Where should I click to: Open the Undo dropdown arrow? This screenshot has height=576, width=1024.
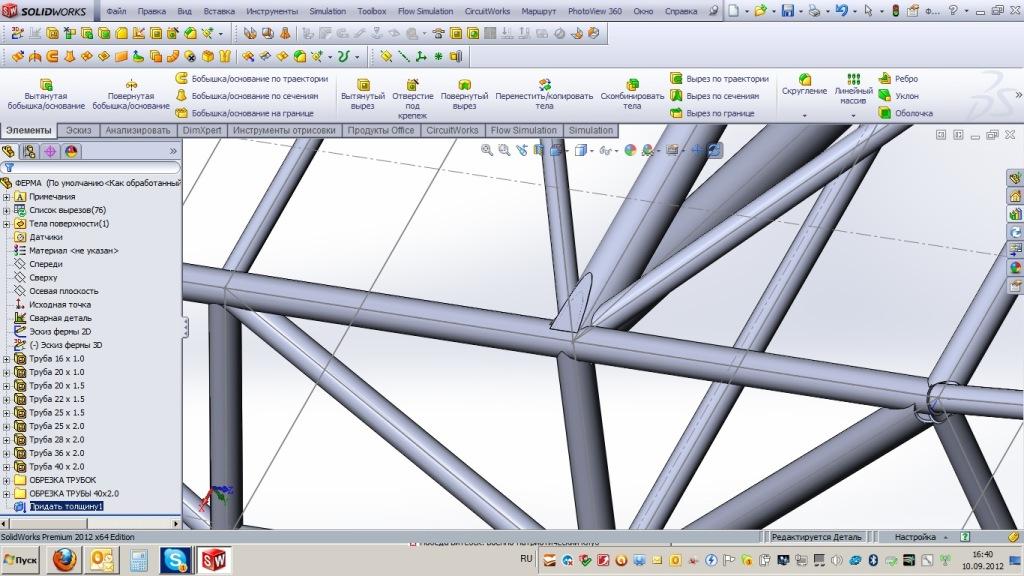853,10
